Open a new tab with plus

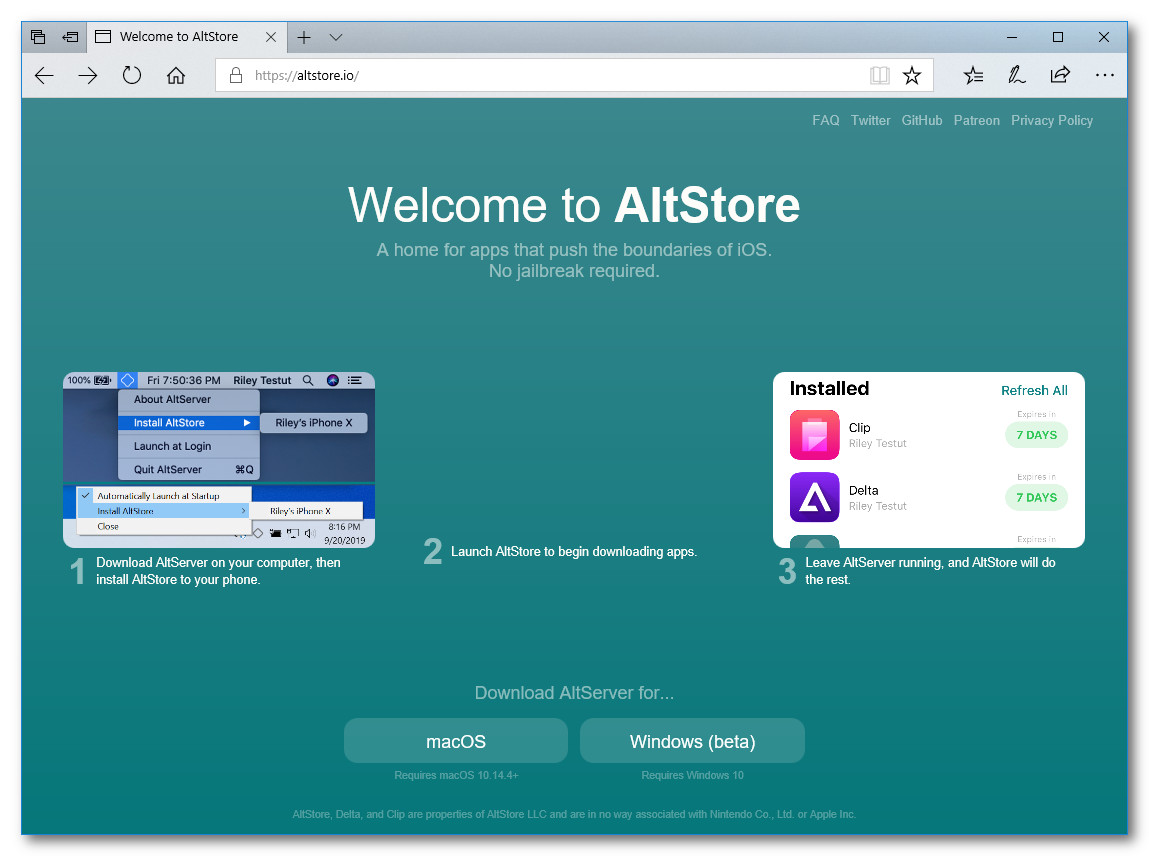304,37
